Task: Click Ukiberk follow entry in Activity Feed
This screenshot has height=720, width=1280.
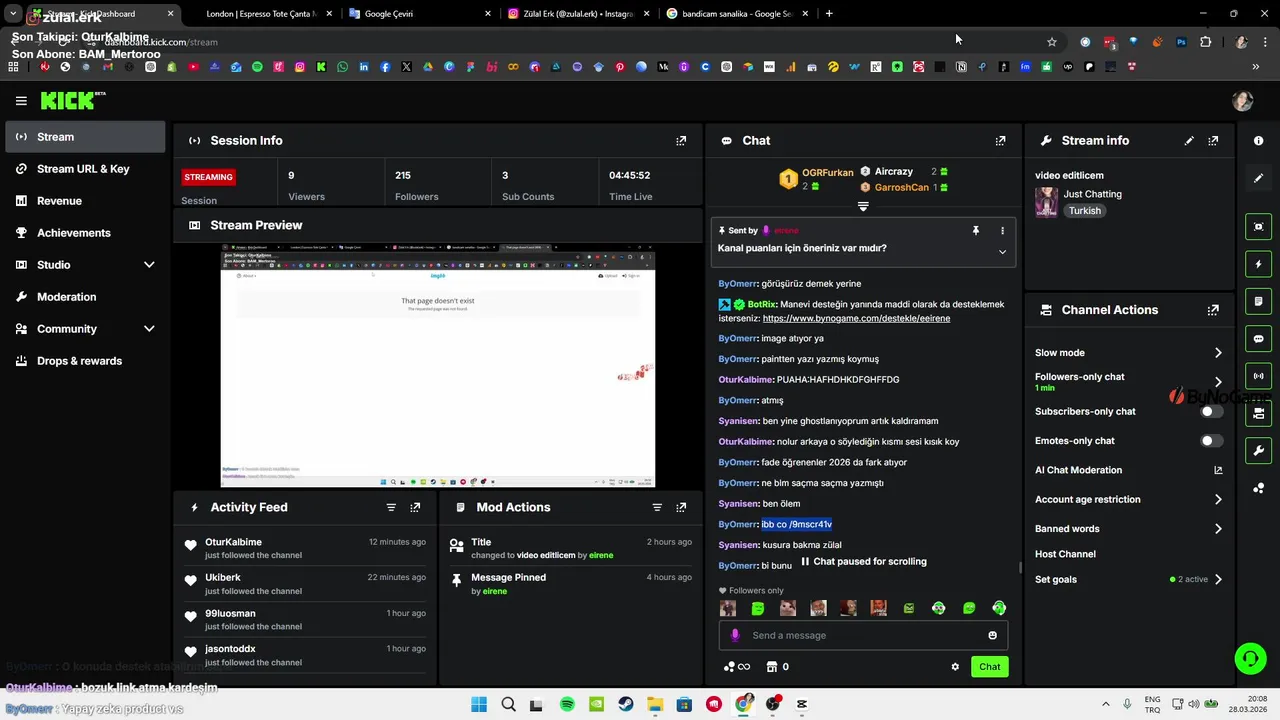Action: (305, 583)
